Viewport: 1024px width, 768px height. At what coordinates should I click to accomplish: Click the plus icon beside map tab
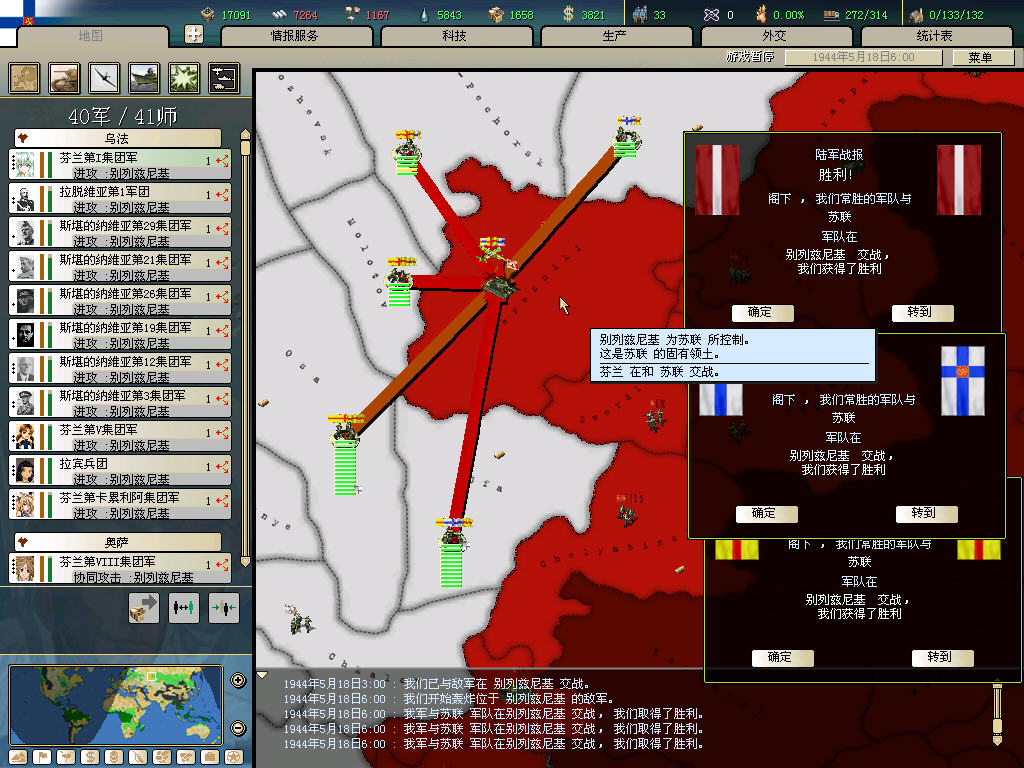click(193, 34)
